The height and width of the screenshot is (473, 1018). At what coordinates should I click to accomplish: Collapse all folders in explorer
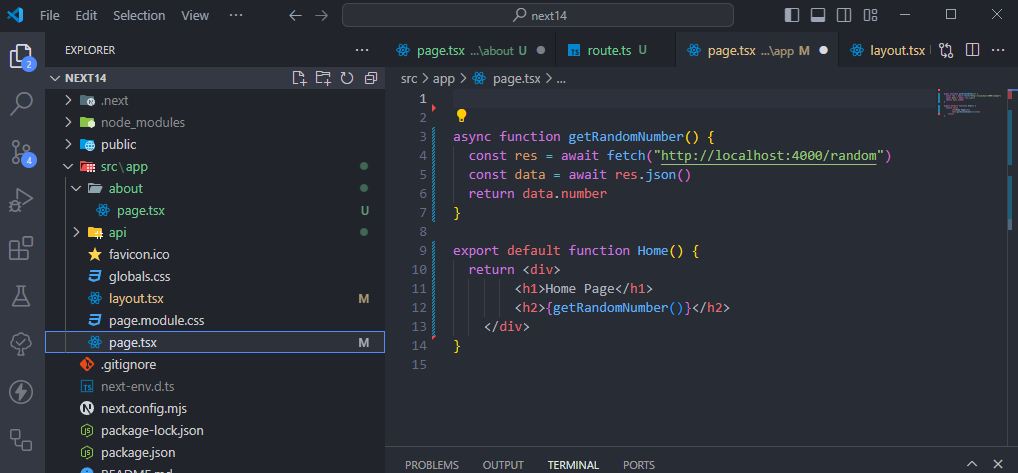[371, 78]
